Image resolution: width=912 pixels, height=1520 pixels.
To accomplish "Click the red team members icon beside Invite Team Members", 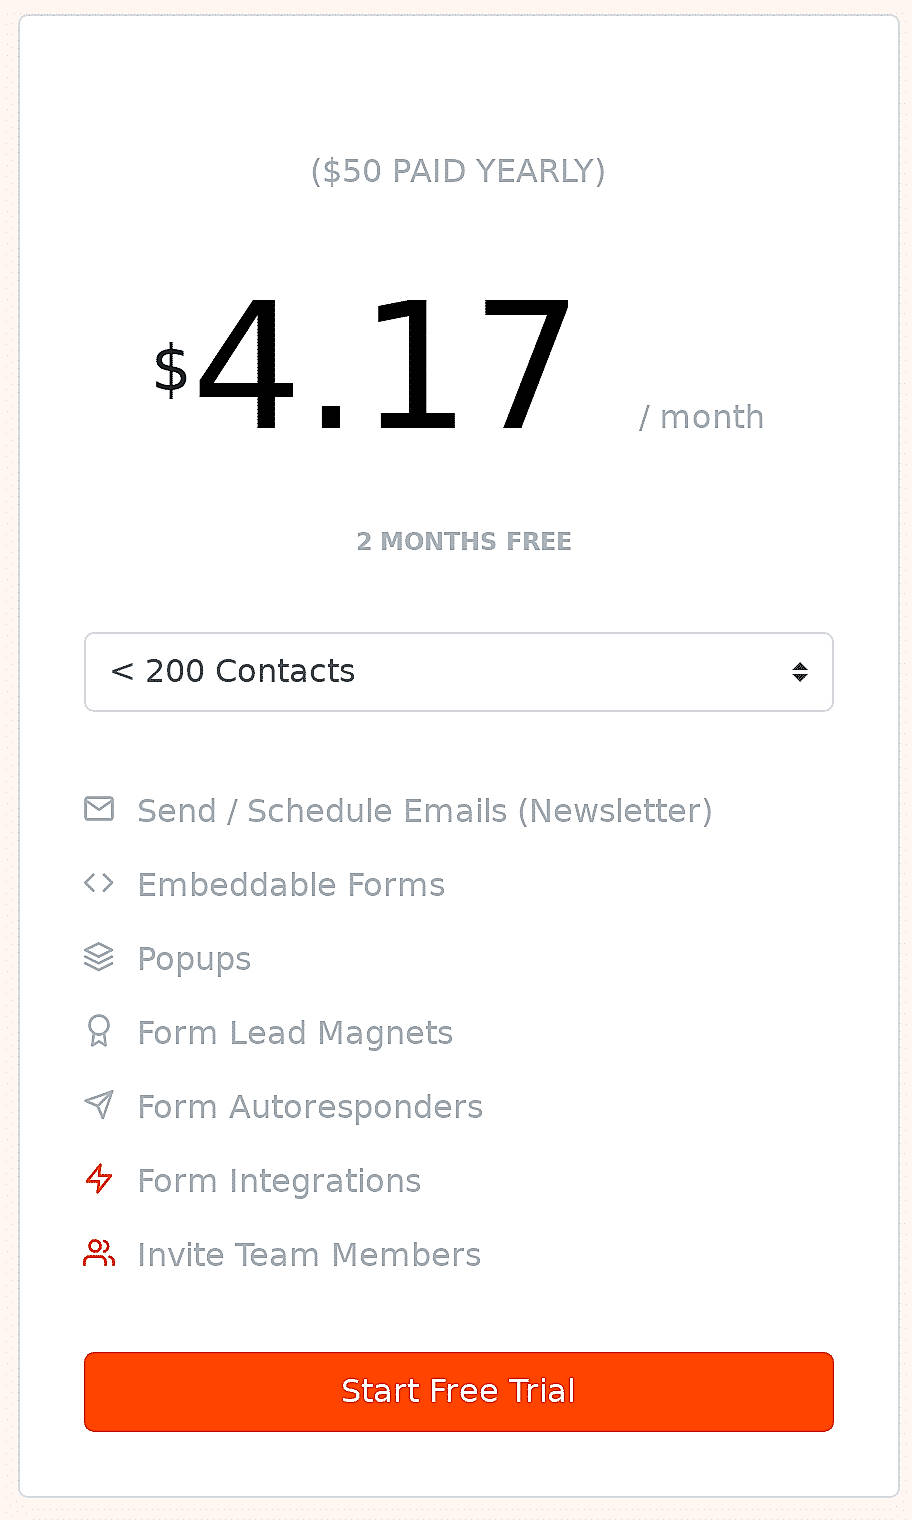I will point(99,1253).
